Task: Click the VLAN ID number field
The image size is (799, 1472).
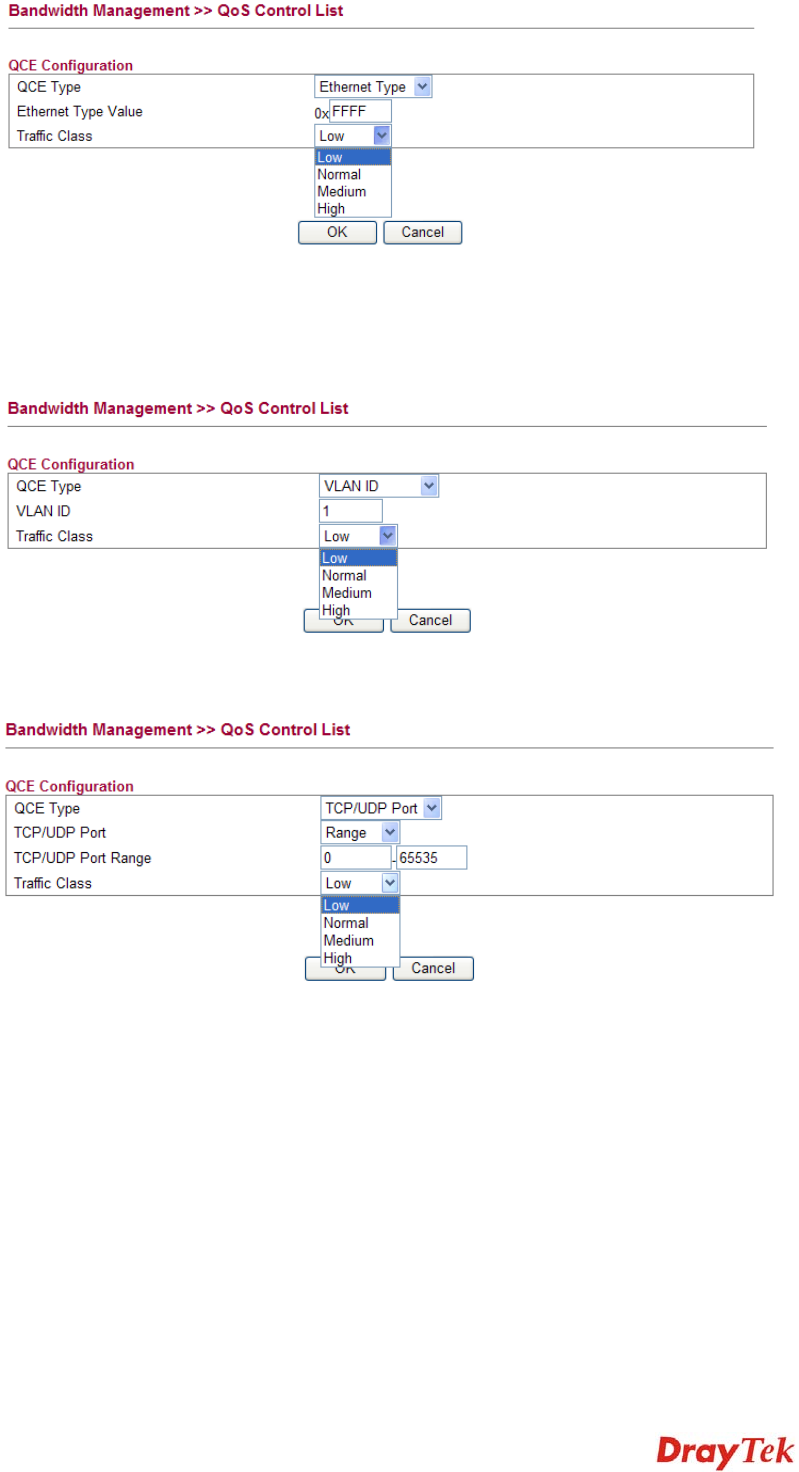Action: [x=351, y=511]
